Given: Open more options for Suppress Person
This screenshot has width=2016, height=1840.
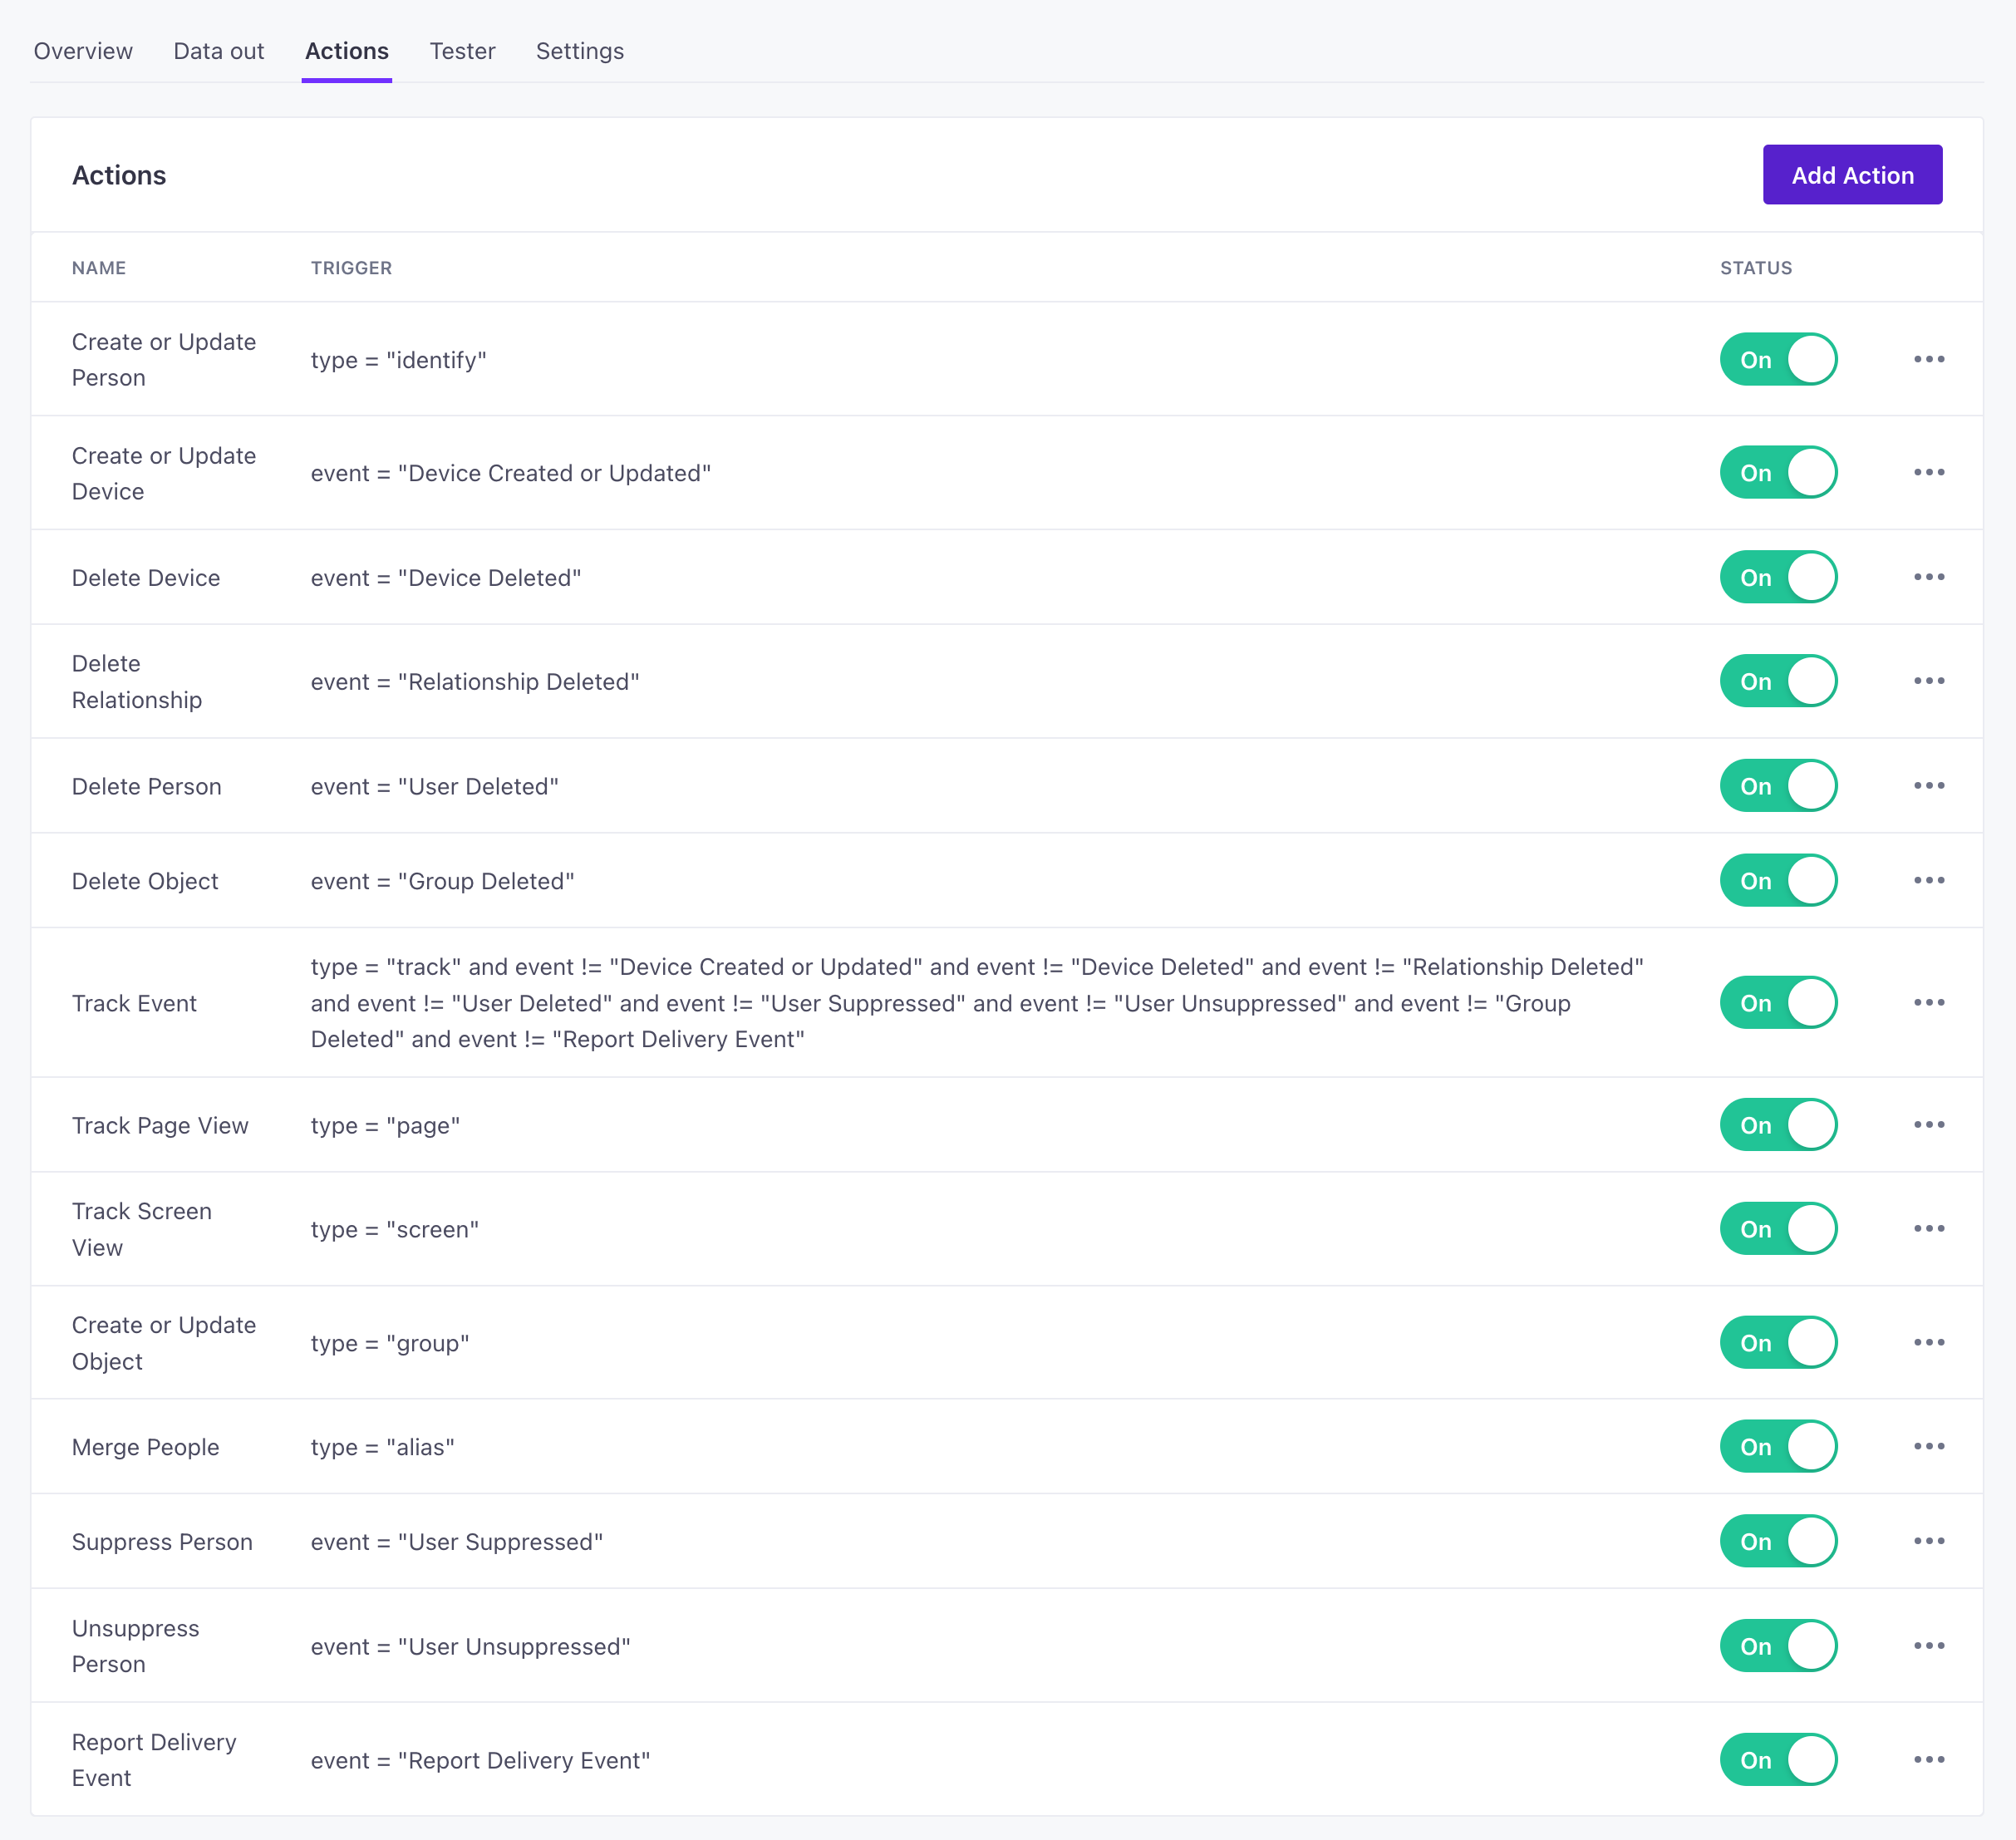Looking at the screenshot, I should [1928, 1542].
